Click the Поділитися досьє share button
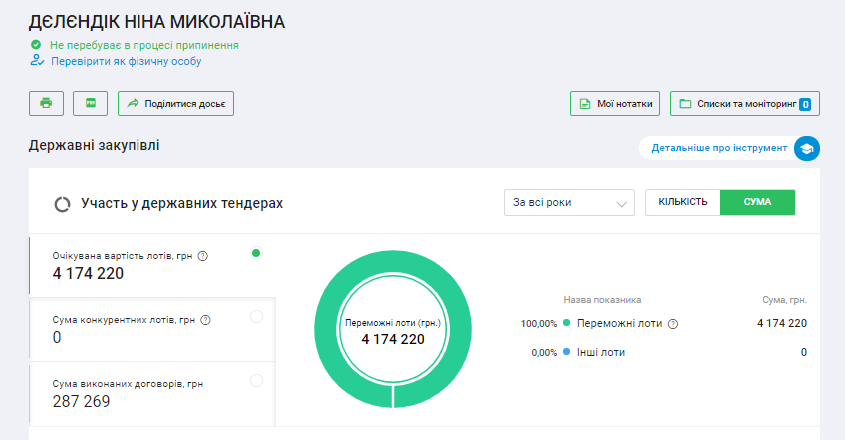This screenshot has width=845, height=440. pos(176,104)
